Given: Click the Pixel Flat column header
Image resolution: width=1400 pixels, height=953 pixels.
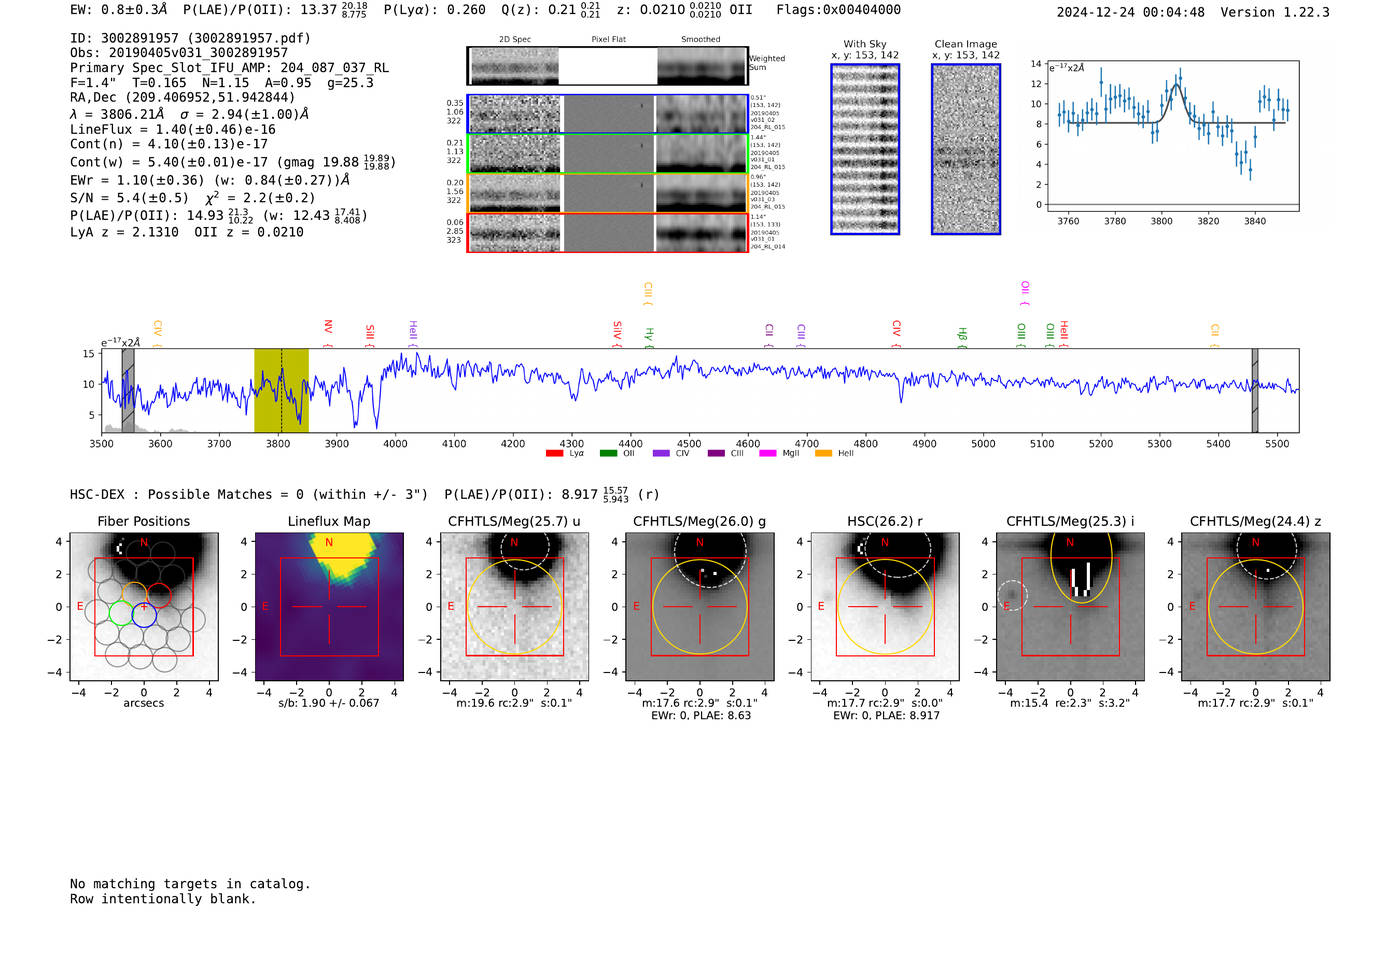Looking at the screenshot, I should [x=608, y=40].
